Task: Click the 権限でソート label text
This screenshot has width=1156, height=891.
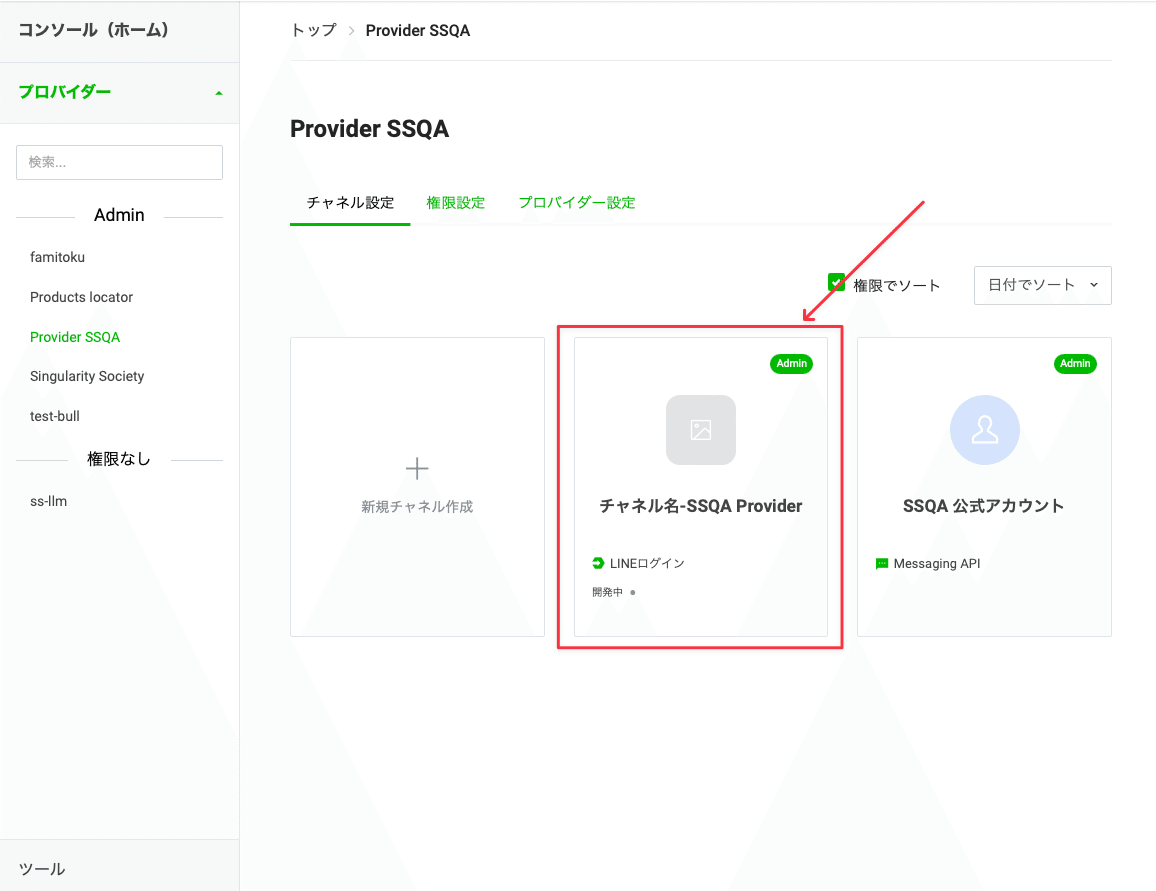Action: (x=896, y=285)
